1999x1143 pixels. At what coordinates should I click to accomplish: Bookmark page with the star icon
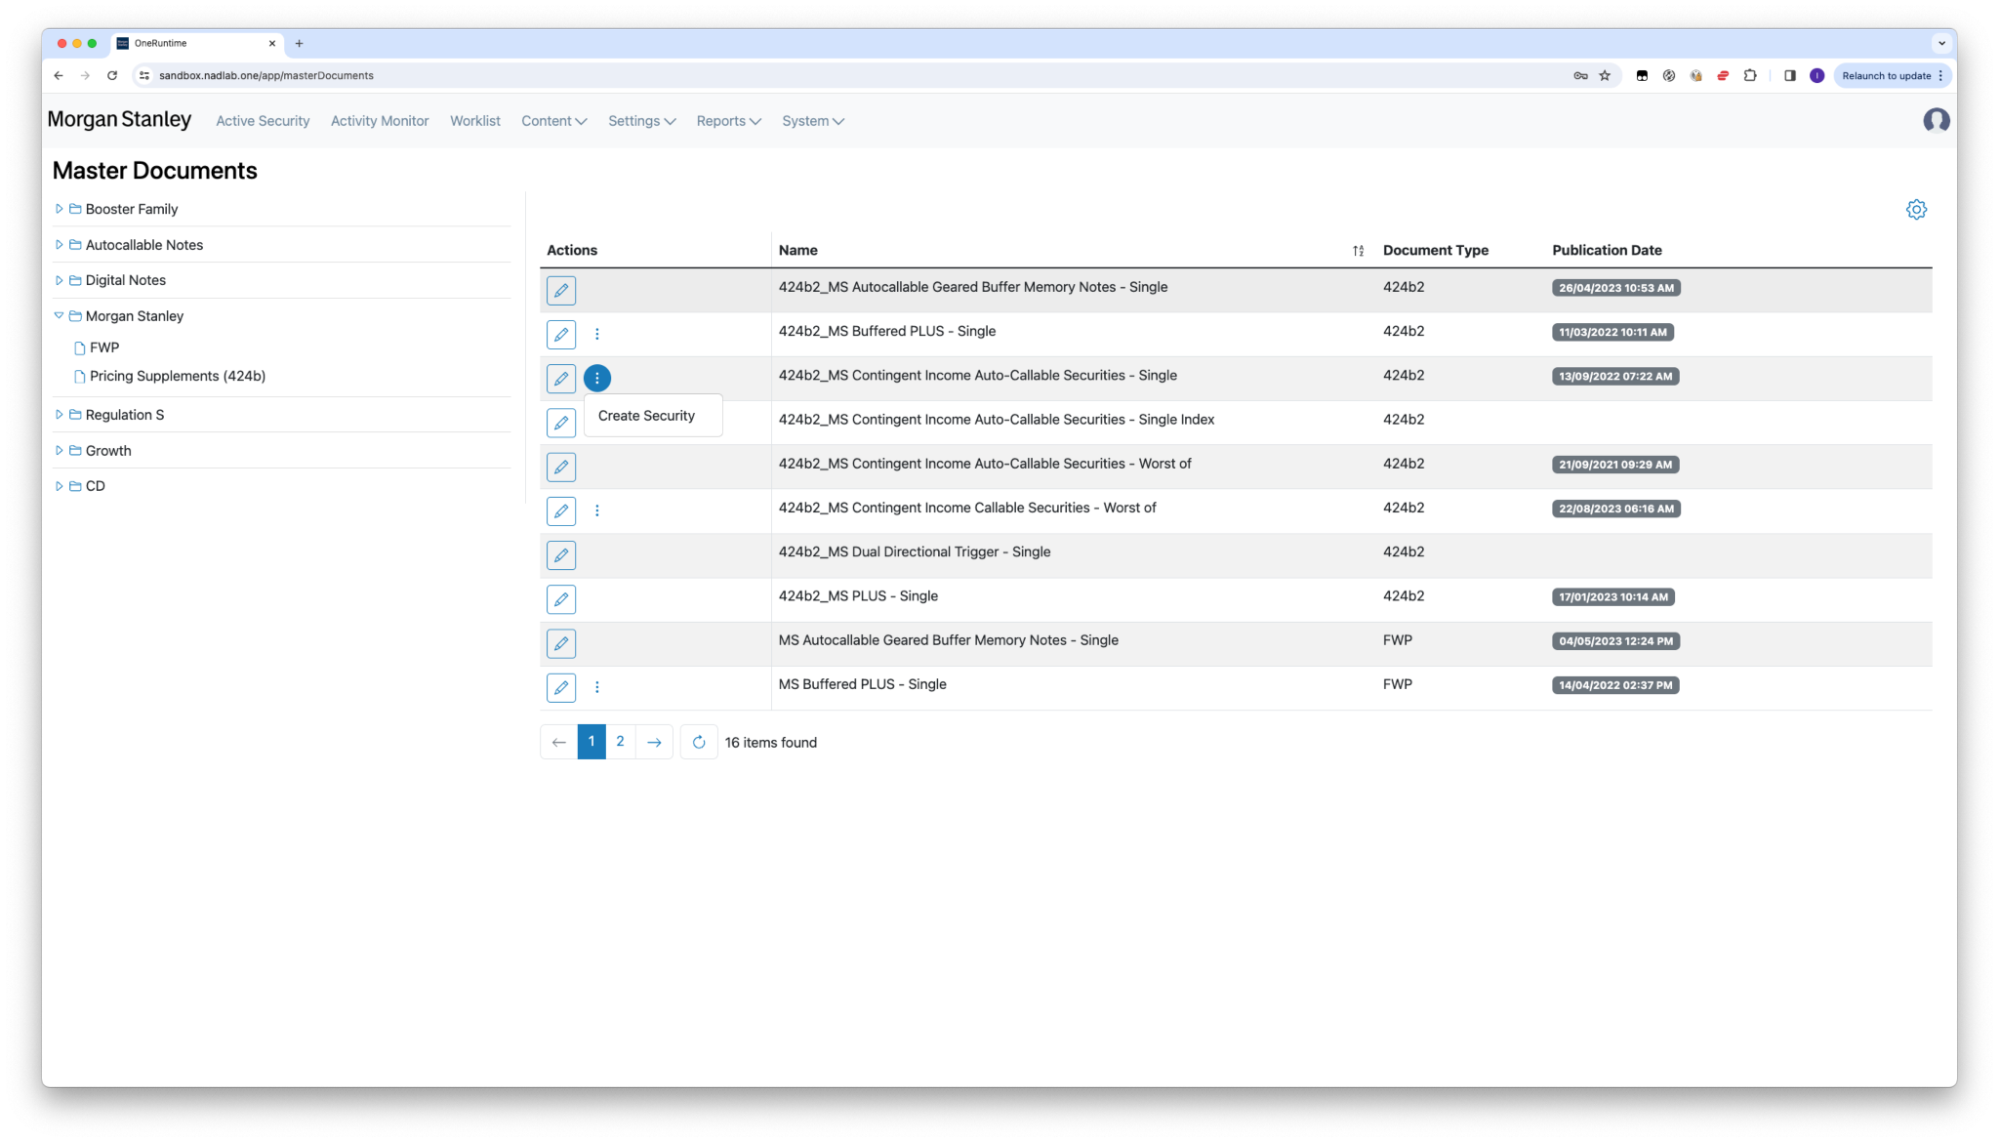click(x=1605, y=76)
